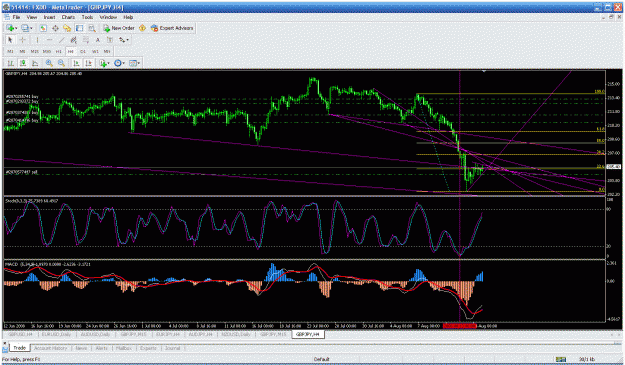Toggle chart Auto Scroll
The image size is (625, 365).
click(x=77, y=63)
